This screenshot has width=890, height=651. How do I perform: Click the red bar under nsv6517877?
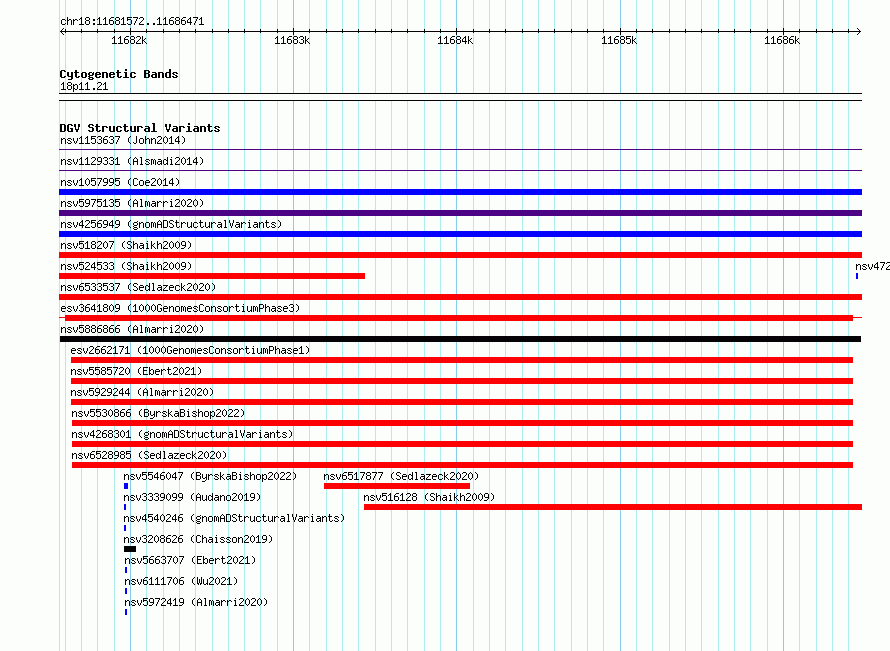tap(397, 486)
